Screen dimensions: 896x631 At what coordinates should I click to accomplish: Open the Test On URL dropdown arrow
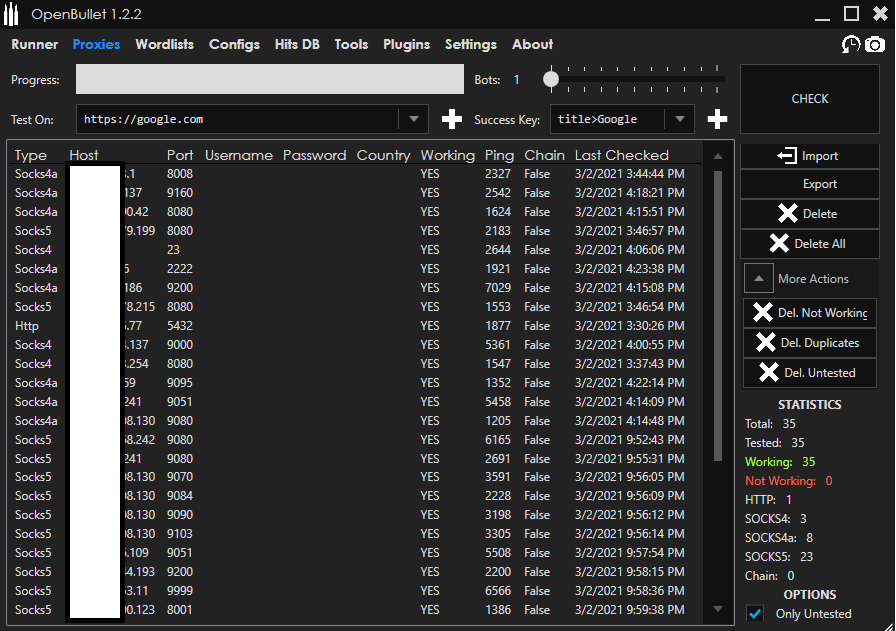click(414, 119)
